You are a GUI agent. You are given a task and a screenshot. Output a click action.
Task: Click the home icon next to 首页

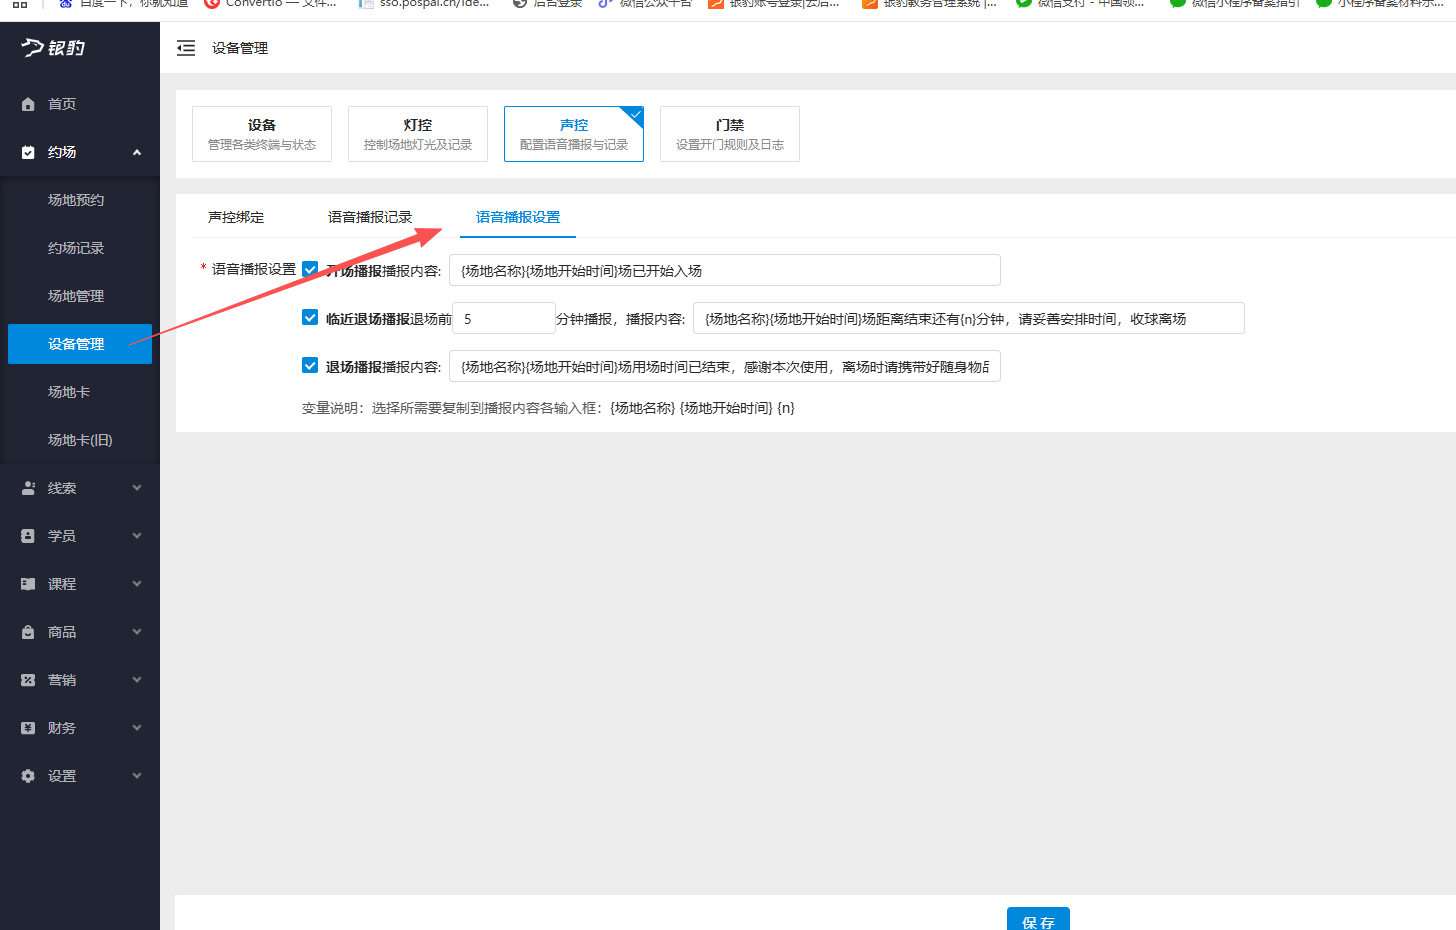coord(26,103)
